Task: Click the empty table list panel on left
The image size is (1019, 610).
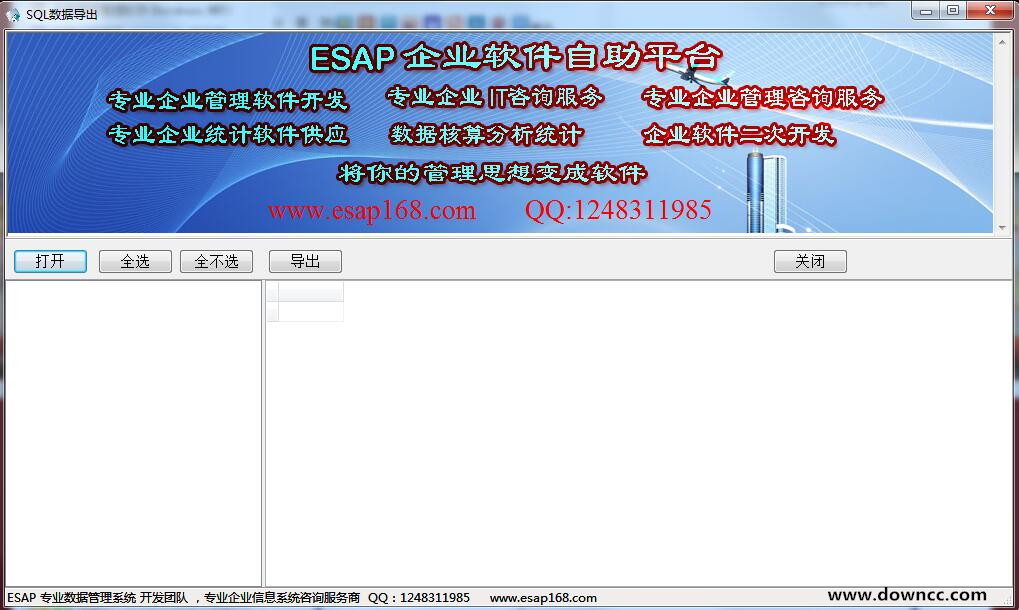Action: 133,432
